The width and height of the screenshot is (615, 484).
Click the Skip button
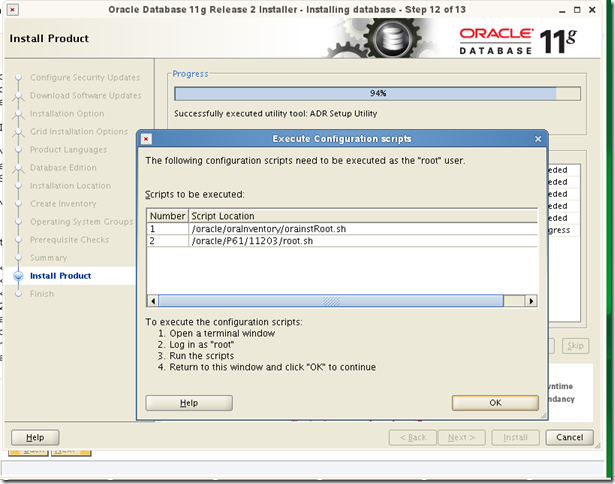coord(575,346)
